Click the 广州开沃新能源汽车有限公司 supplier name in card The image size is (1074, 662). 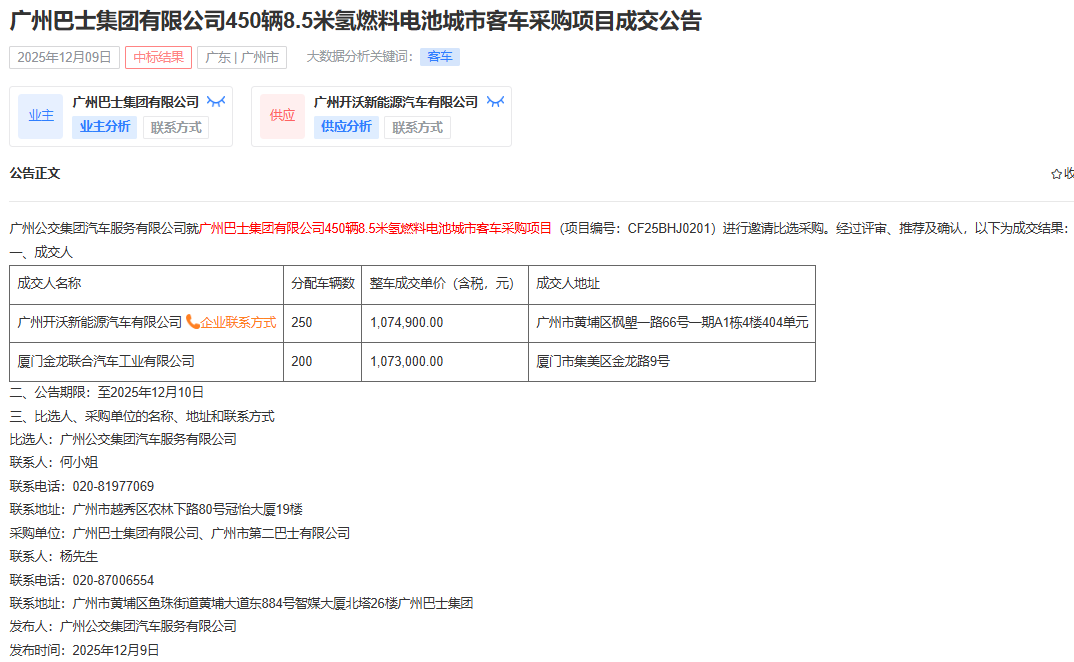coord(396,102)
